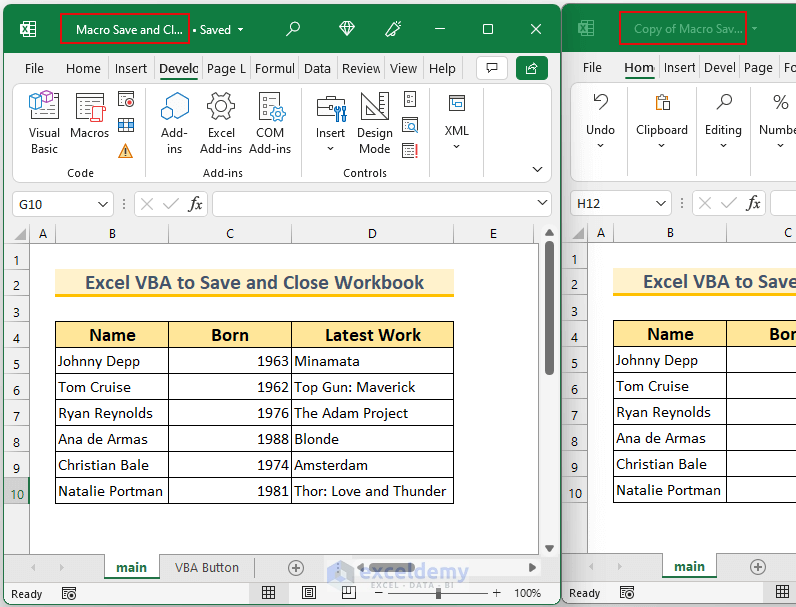
Task: Open the Data ribbon tab
Action: pos(317,69)
